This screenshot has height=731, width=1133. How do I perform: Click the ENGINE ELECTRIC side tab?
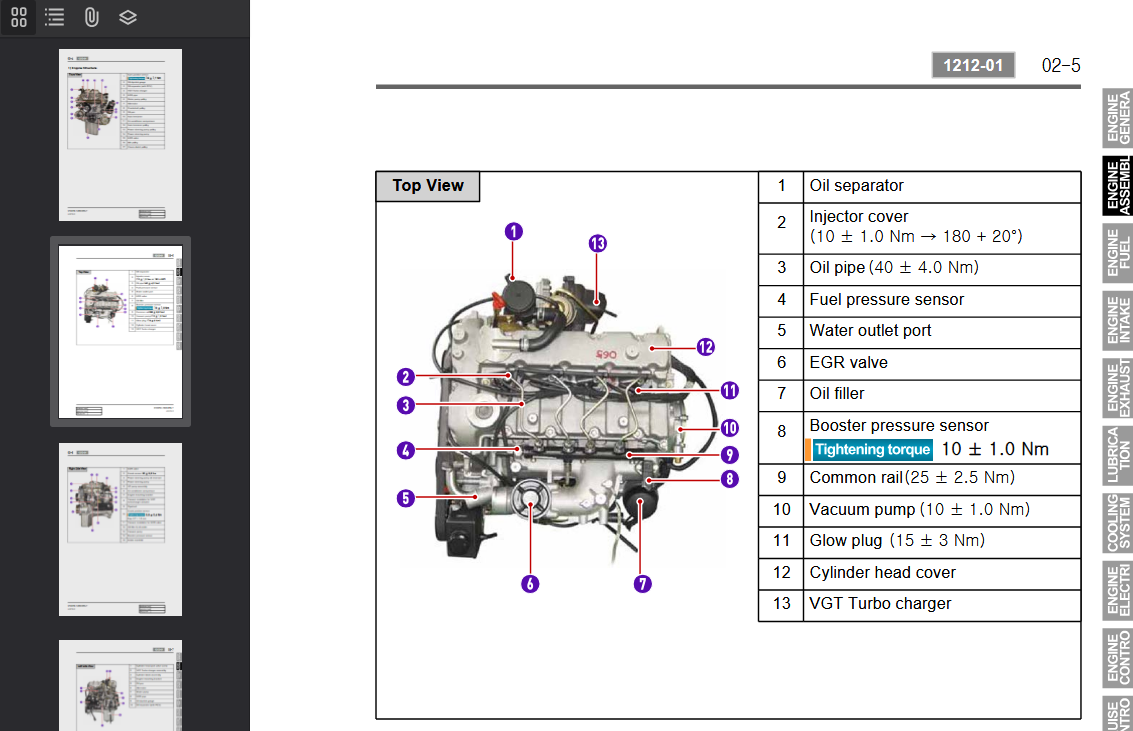(x=1117, y=591)
